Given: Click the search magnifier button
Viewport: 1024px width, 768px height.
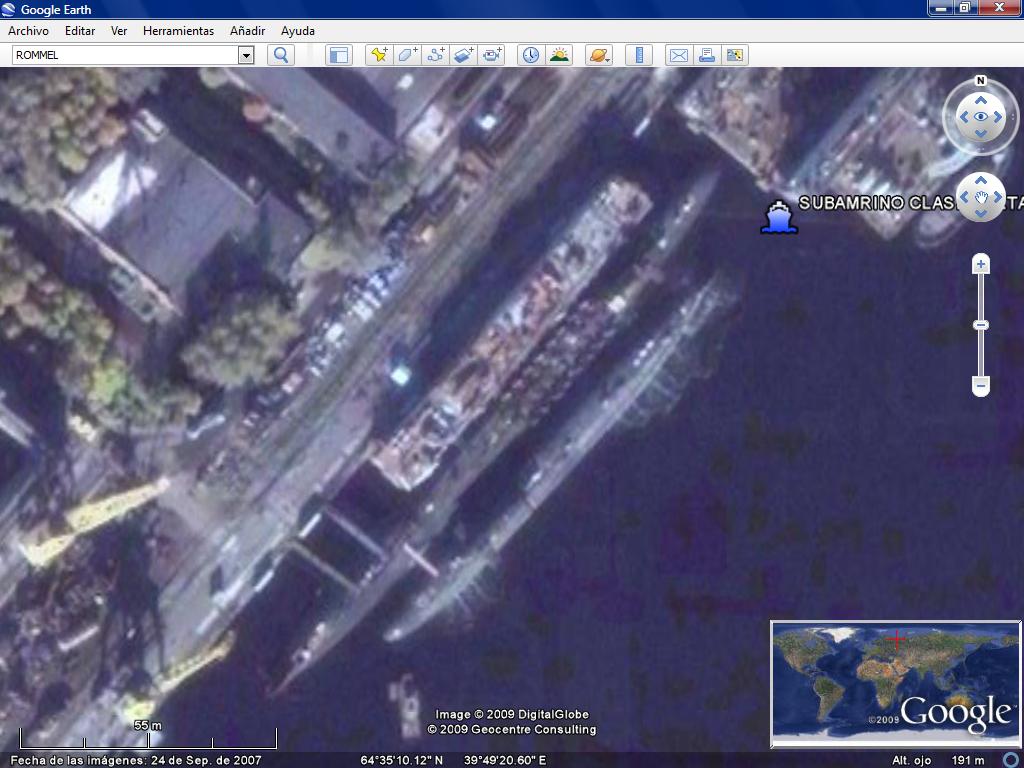Looking at the screenshot, I should [x=281, y=55].
